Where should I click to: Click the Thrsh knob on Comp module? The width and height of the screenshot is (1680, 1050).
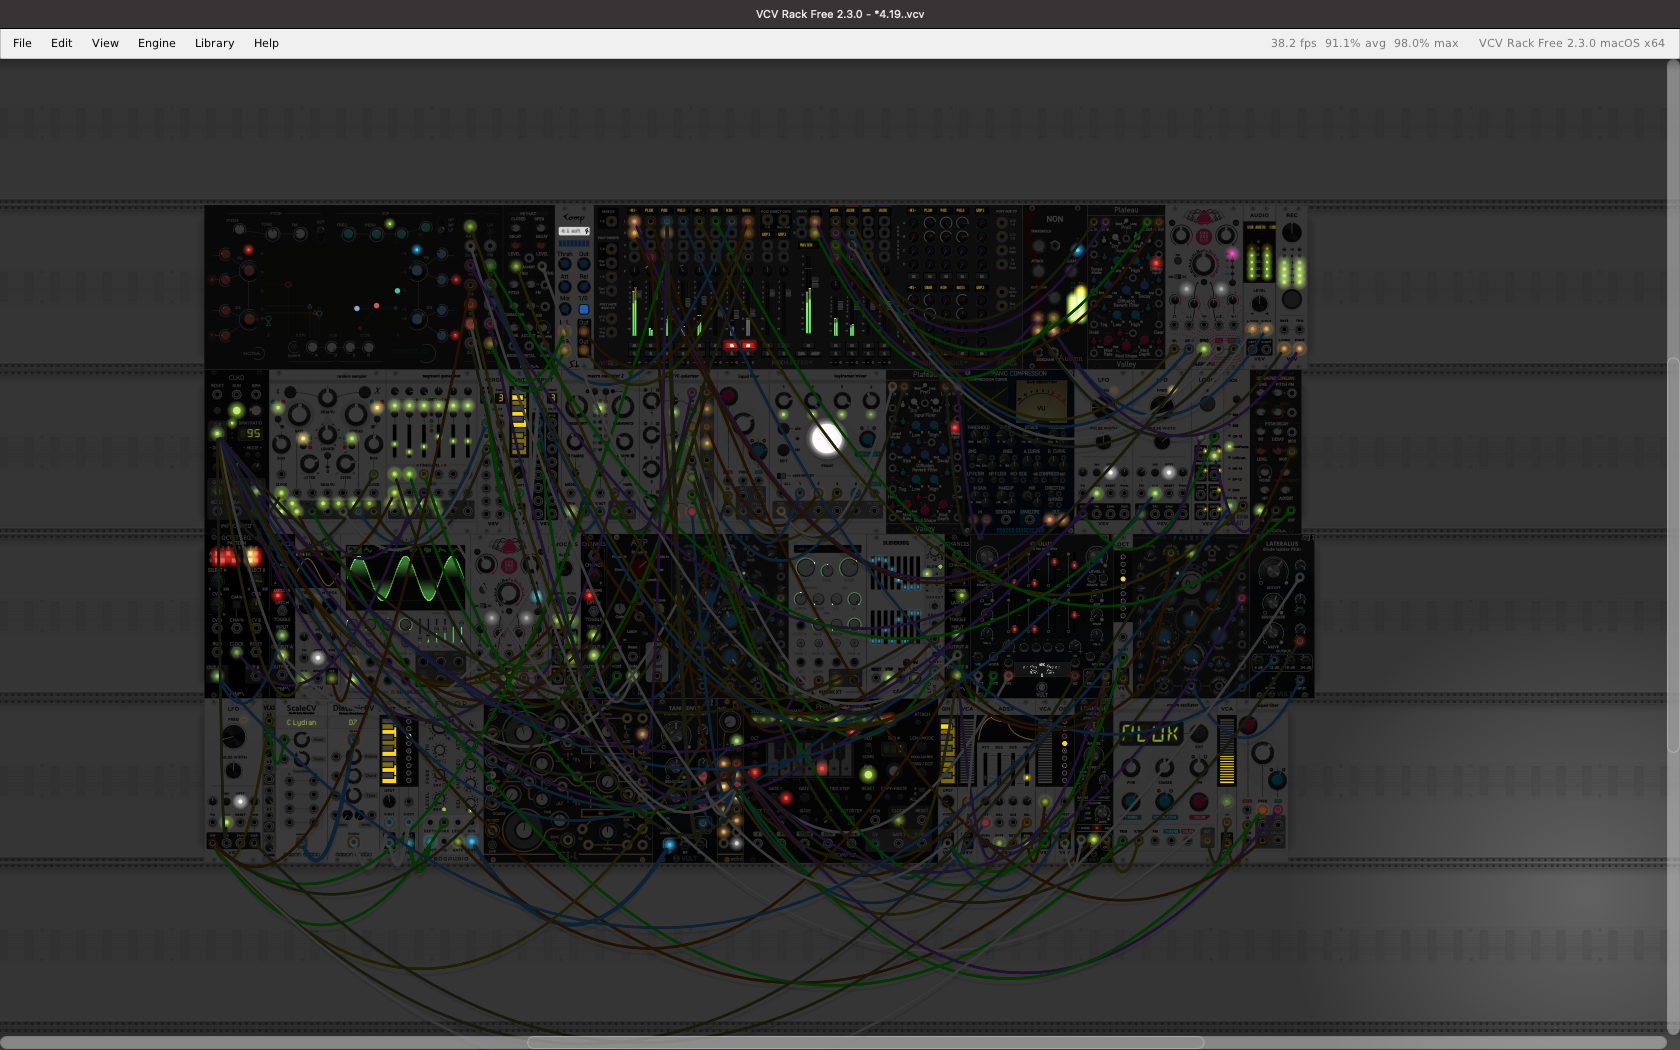pyautogui.click(x=565, y=263)
